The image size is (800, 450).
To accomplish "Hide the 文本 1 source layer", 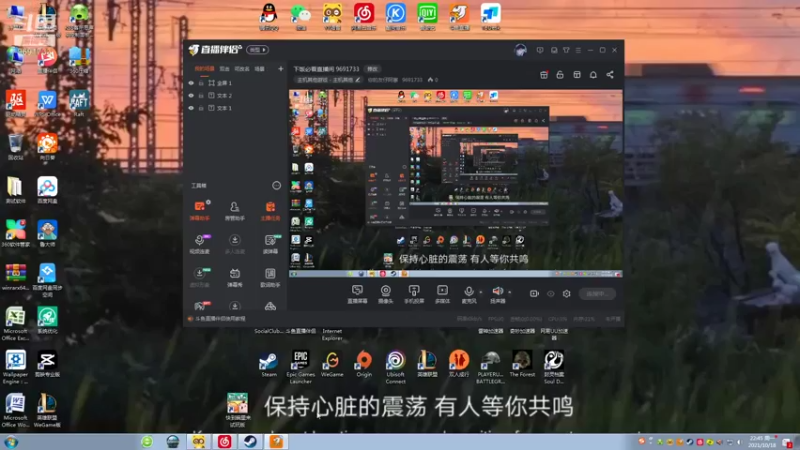I will pyautogui.click(x=191, y=108).
